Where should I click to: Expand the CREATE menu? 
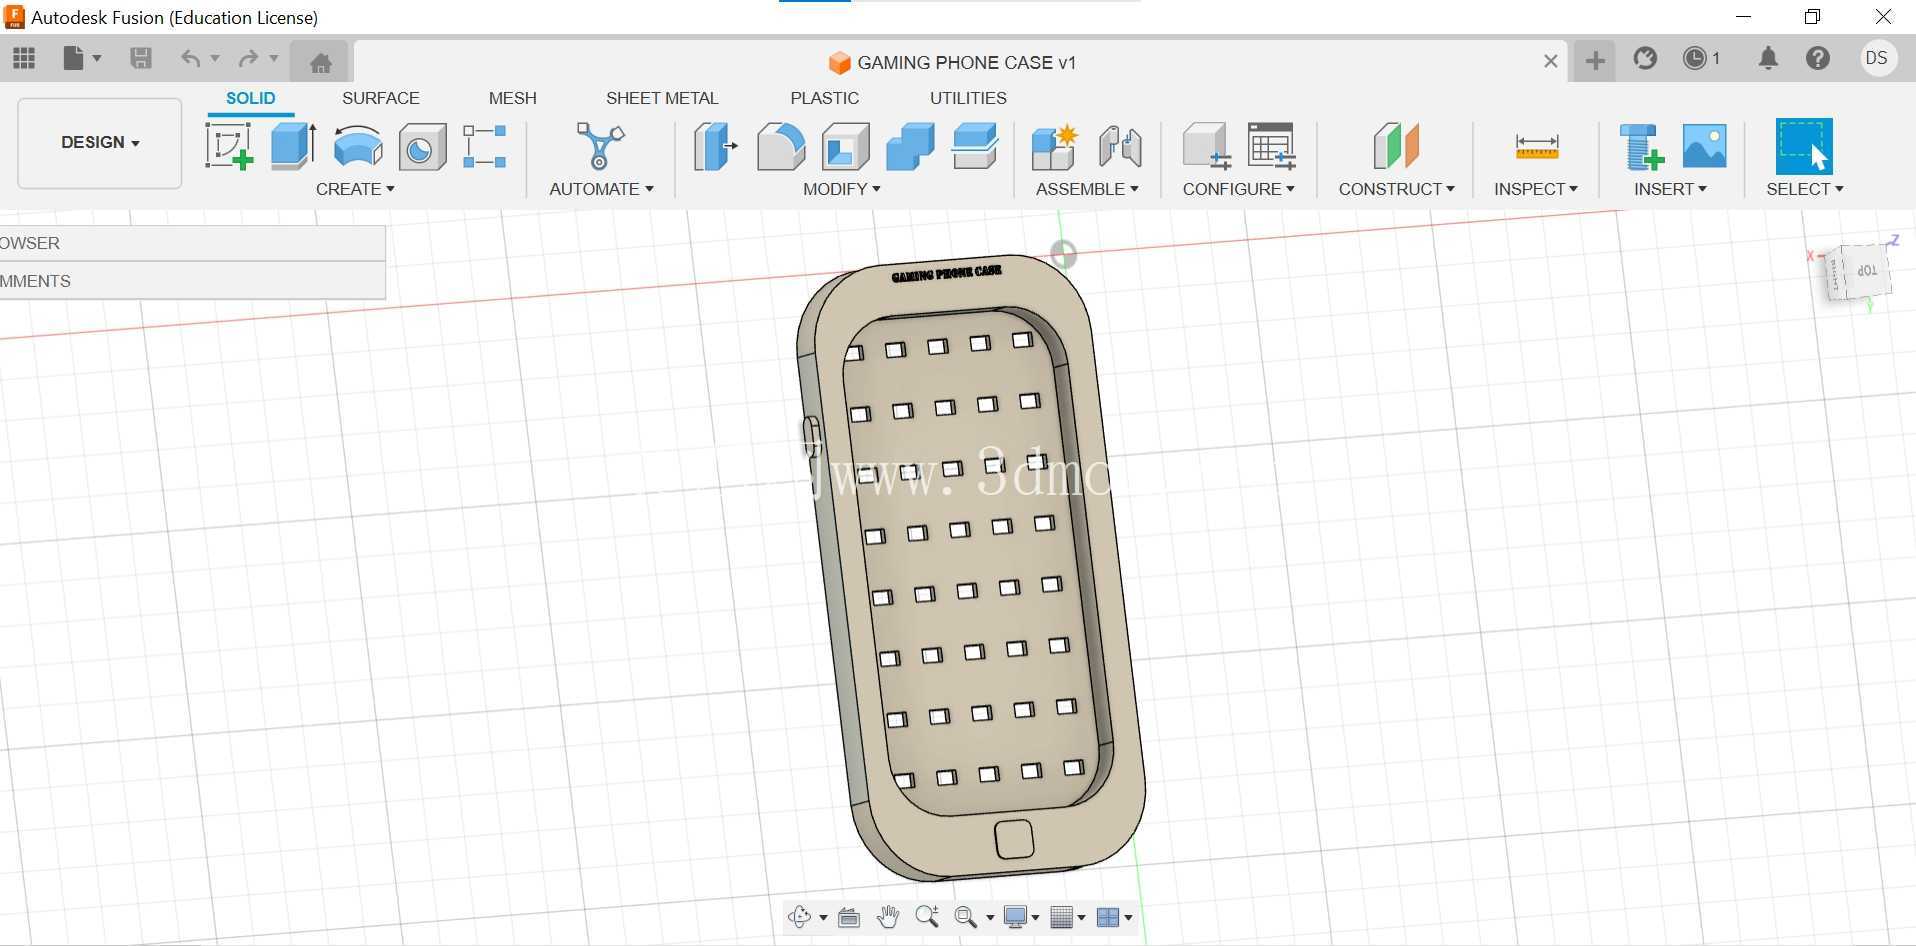point(355,189)
